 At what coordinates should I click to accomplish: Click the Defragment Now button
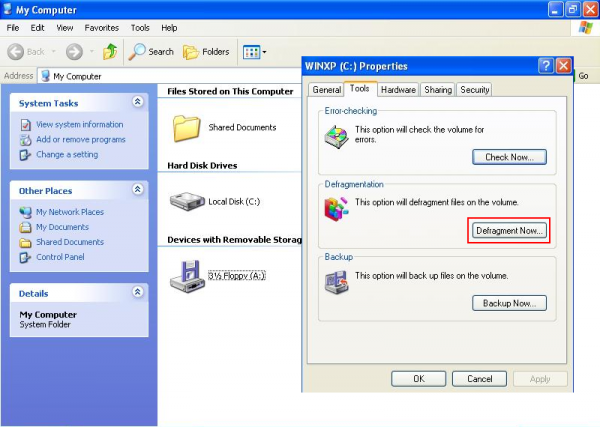pos(509,231)
